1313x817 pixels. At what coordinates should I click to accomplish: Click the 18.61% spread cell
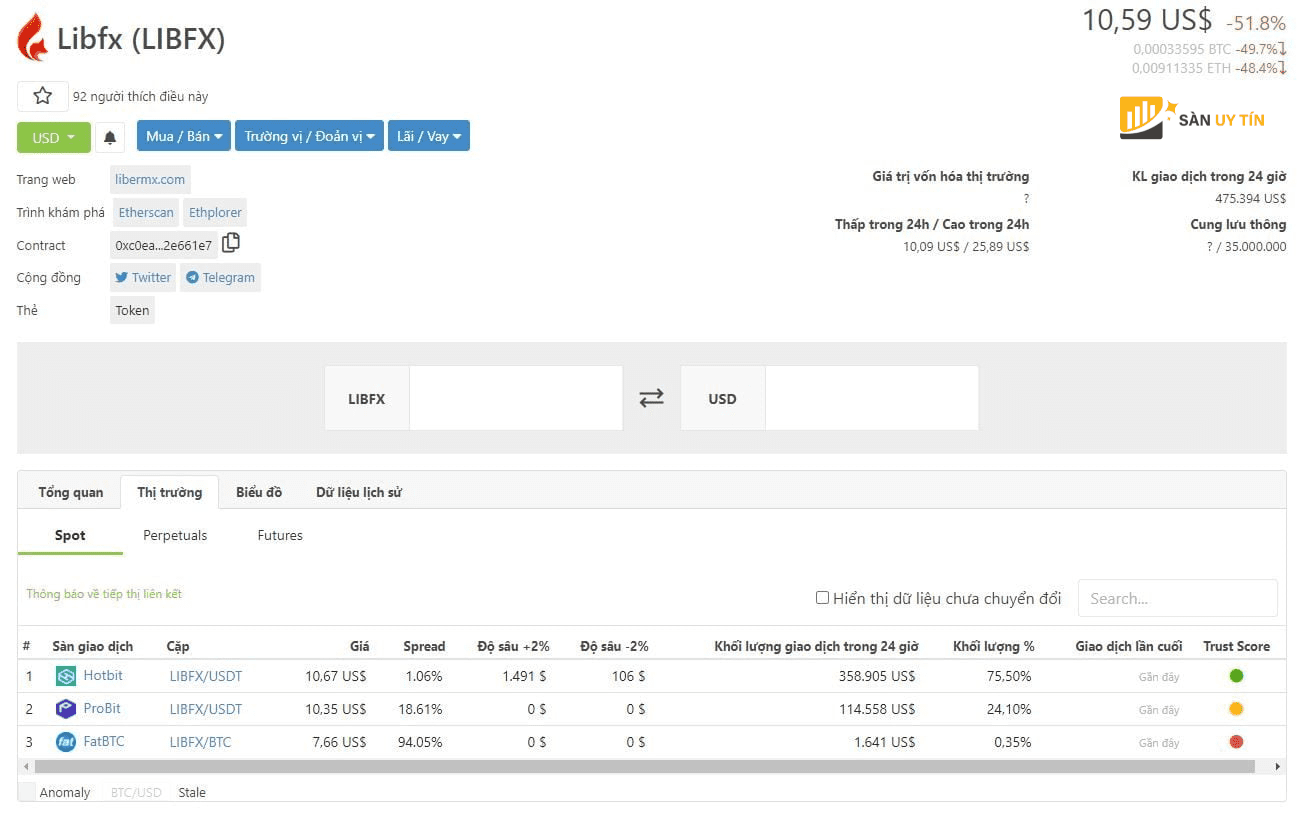420,709
